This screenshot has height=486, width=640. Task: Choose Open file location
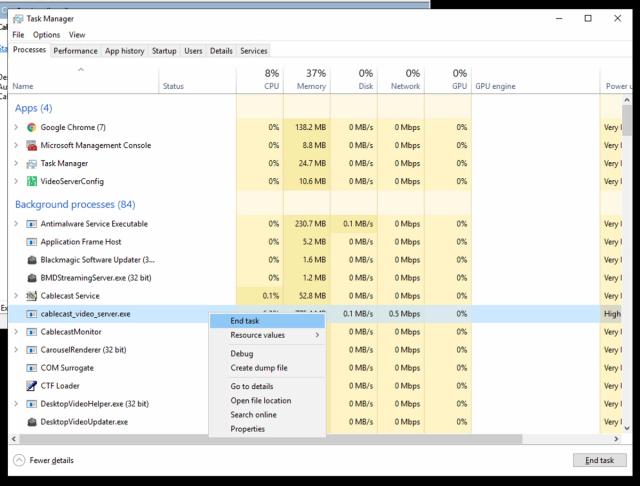pyautogui.click(x=267, y=401)
